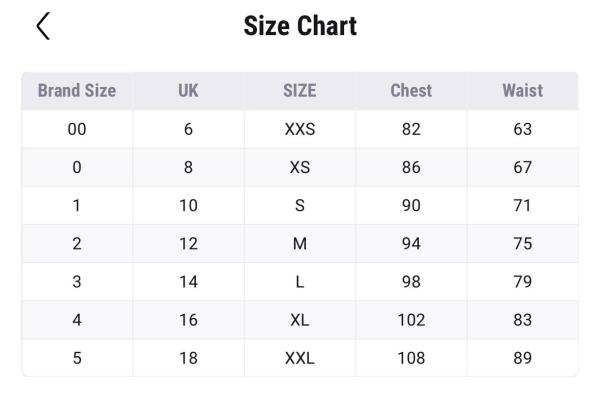Image resolution: width=600 pixels, height=406 pixels.
Task: Select the Brand Size column header
Action: pos(77,91)
